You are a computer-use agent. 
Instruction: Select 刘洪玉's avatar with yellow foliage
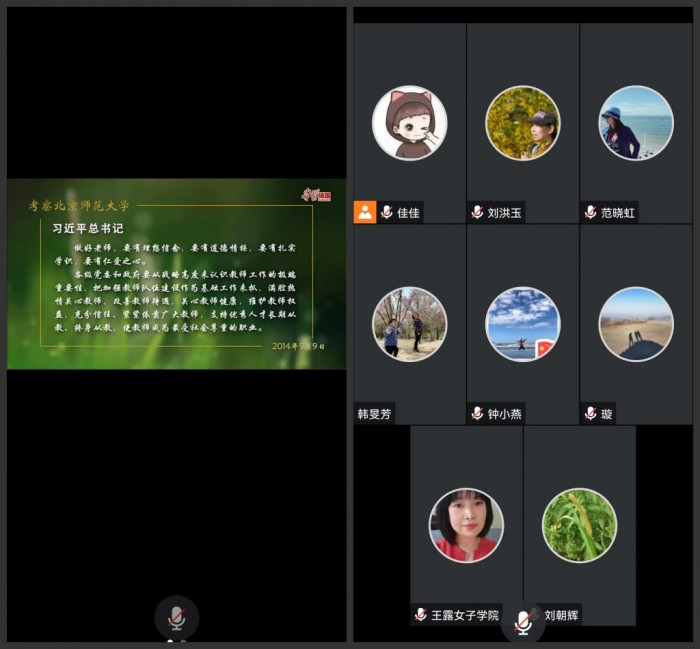pyautogui.click(x=522, y=123)
